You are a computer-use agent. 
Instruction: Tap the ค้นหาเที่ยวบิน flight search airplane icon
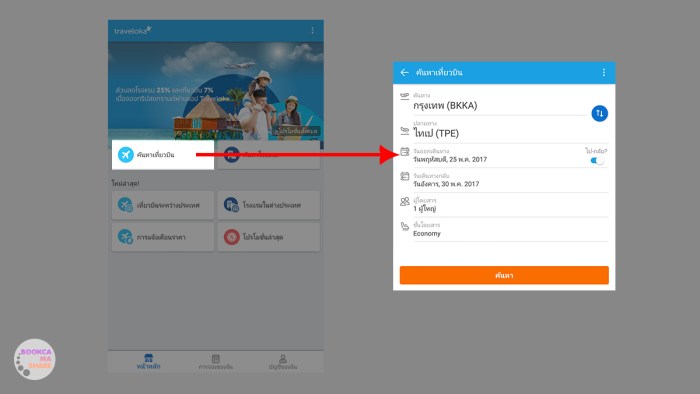tap(126, 155)
